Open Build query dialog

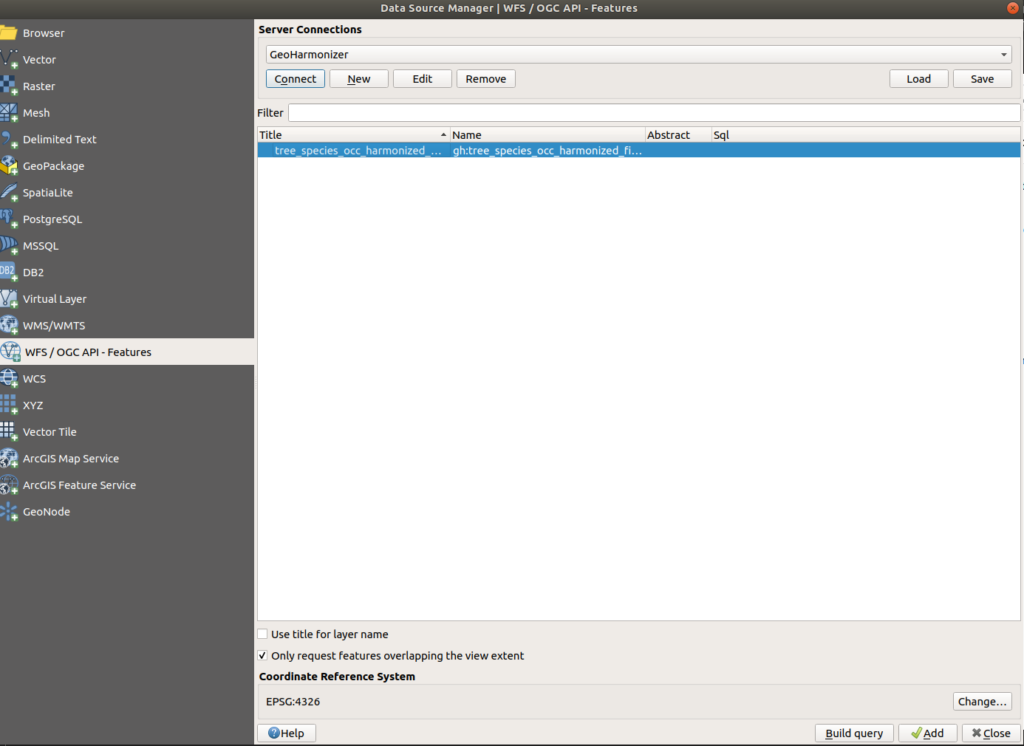pos(854,733)
